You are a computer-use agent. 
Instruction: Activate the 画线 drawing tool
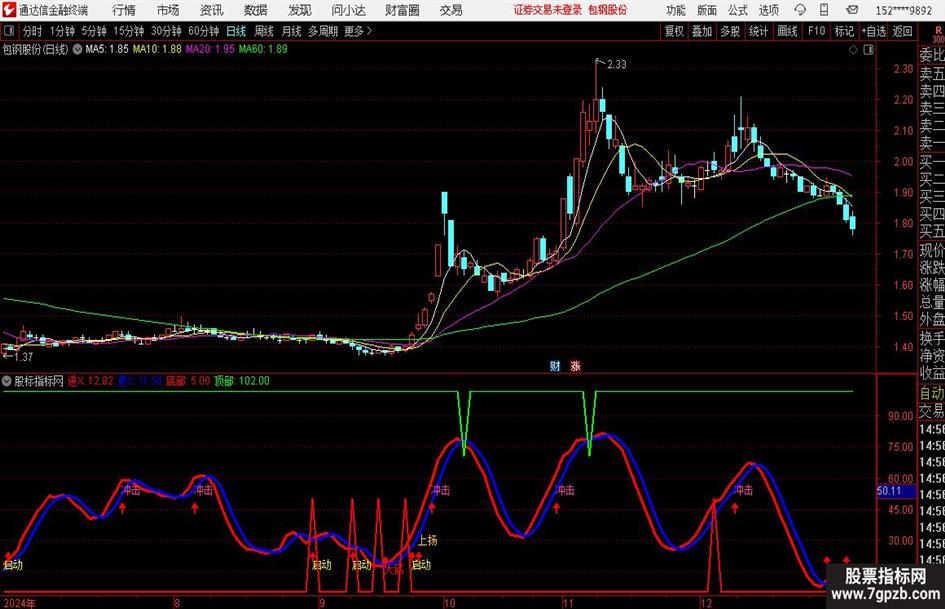point(787,31)
